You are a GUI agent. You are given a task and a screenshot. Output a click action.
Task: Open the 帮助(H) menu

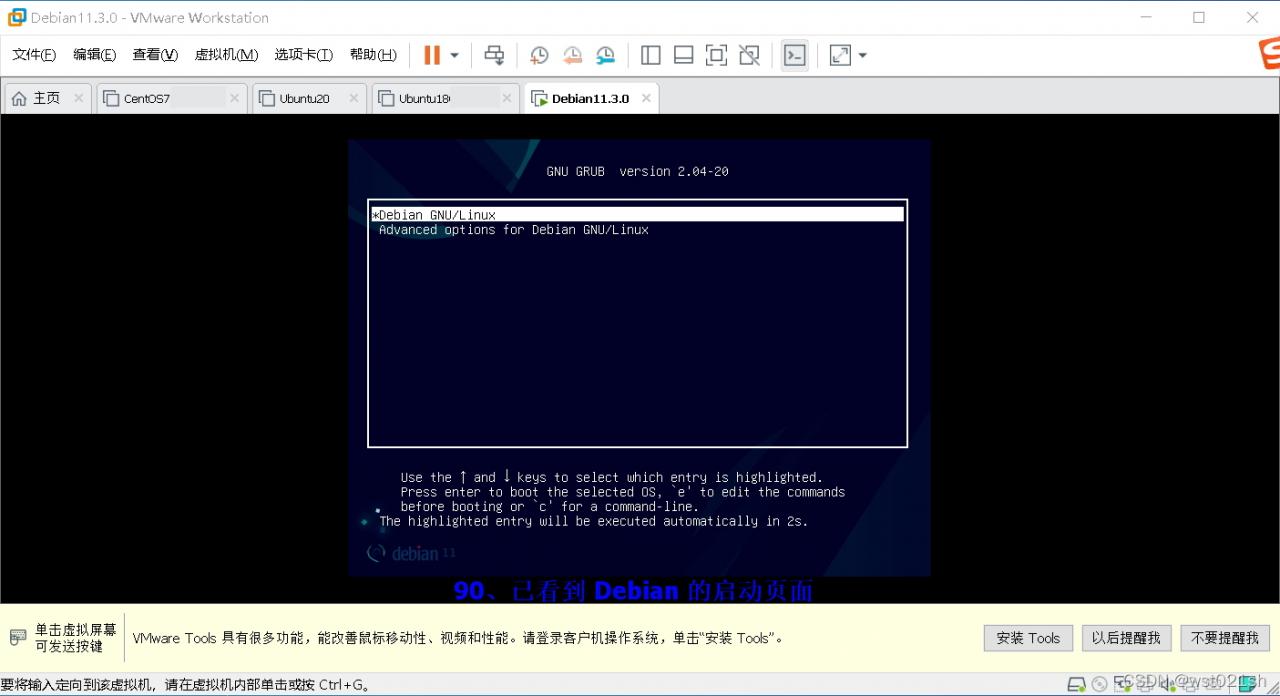(x=373, y=55)
